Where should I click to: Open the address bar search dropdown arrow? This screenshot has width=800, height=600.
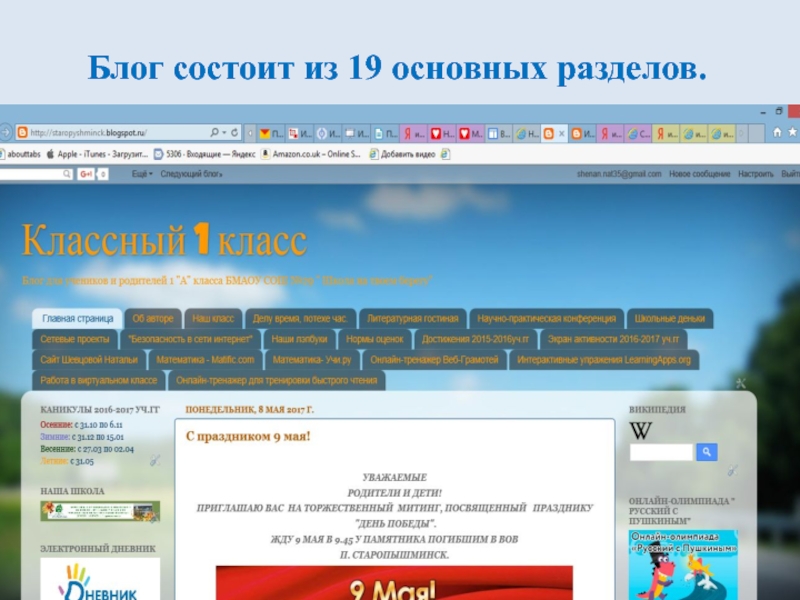pyautogui.click(x=222, y=133)
